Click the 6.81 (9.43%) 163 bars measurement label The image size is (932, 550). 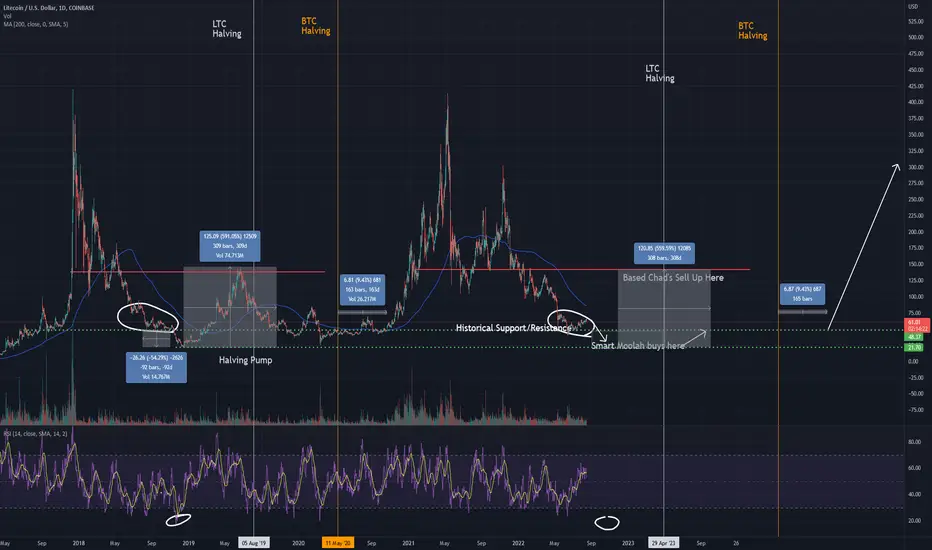tap(362, 290)
